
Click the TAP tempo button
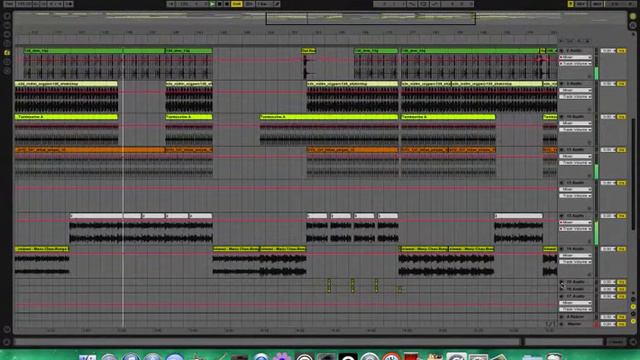[x=9, y=4]
